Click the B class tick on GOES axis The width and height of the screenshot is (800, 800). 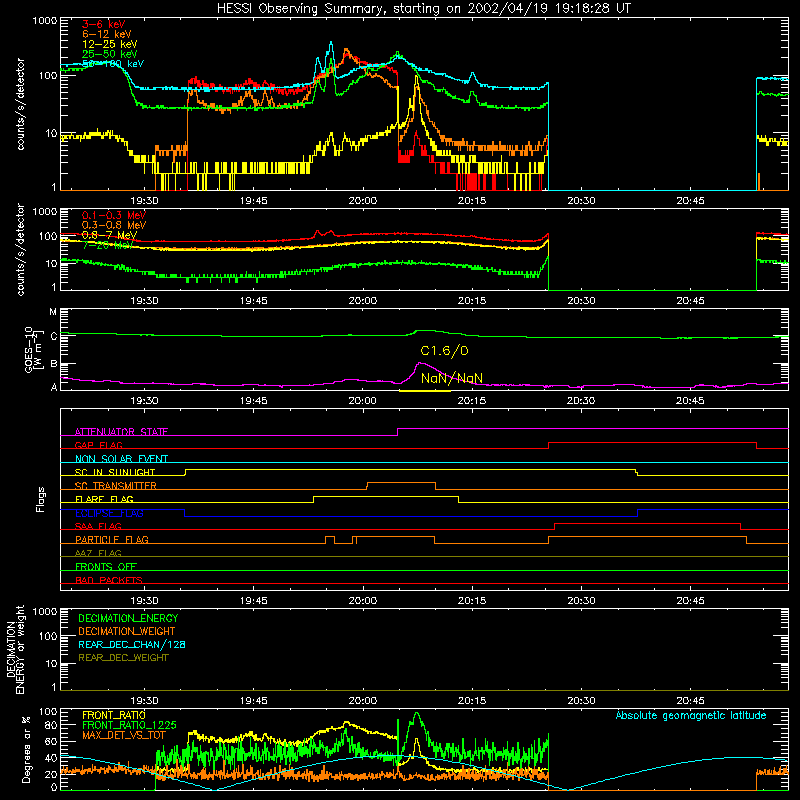pyautogui.click(x=54, y=364)
